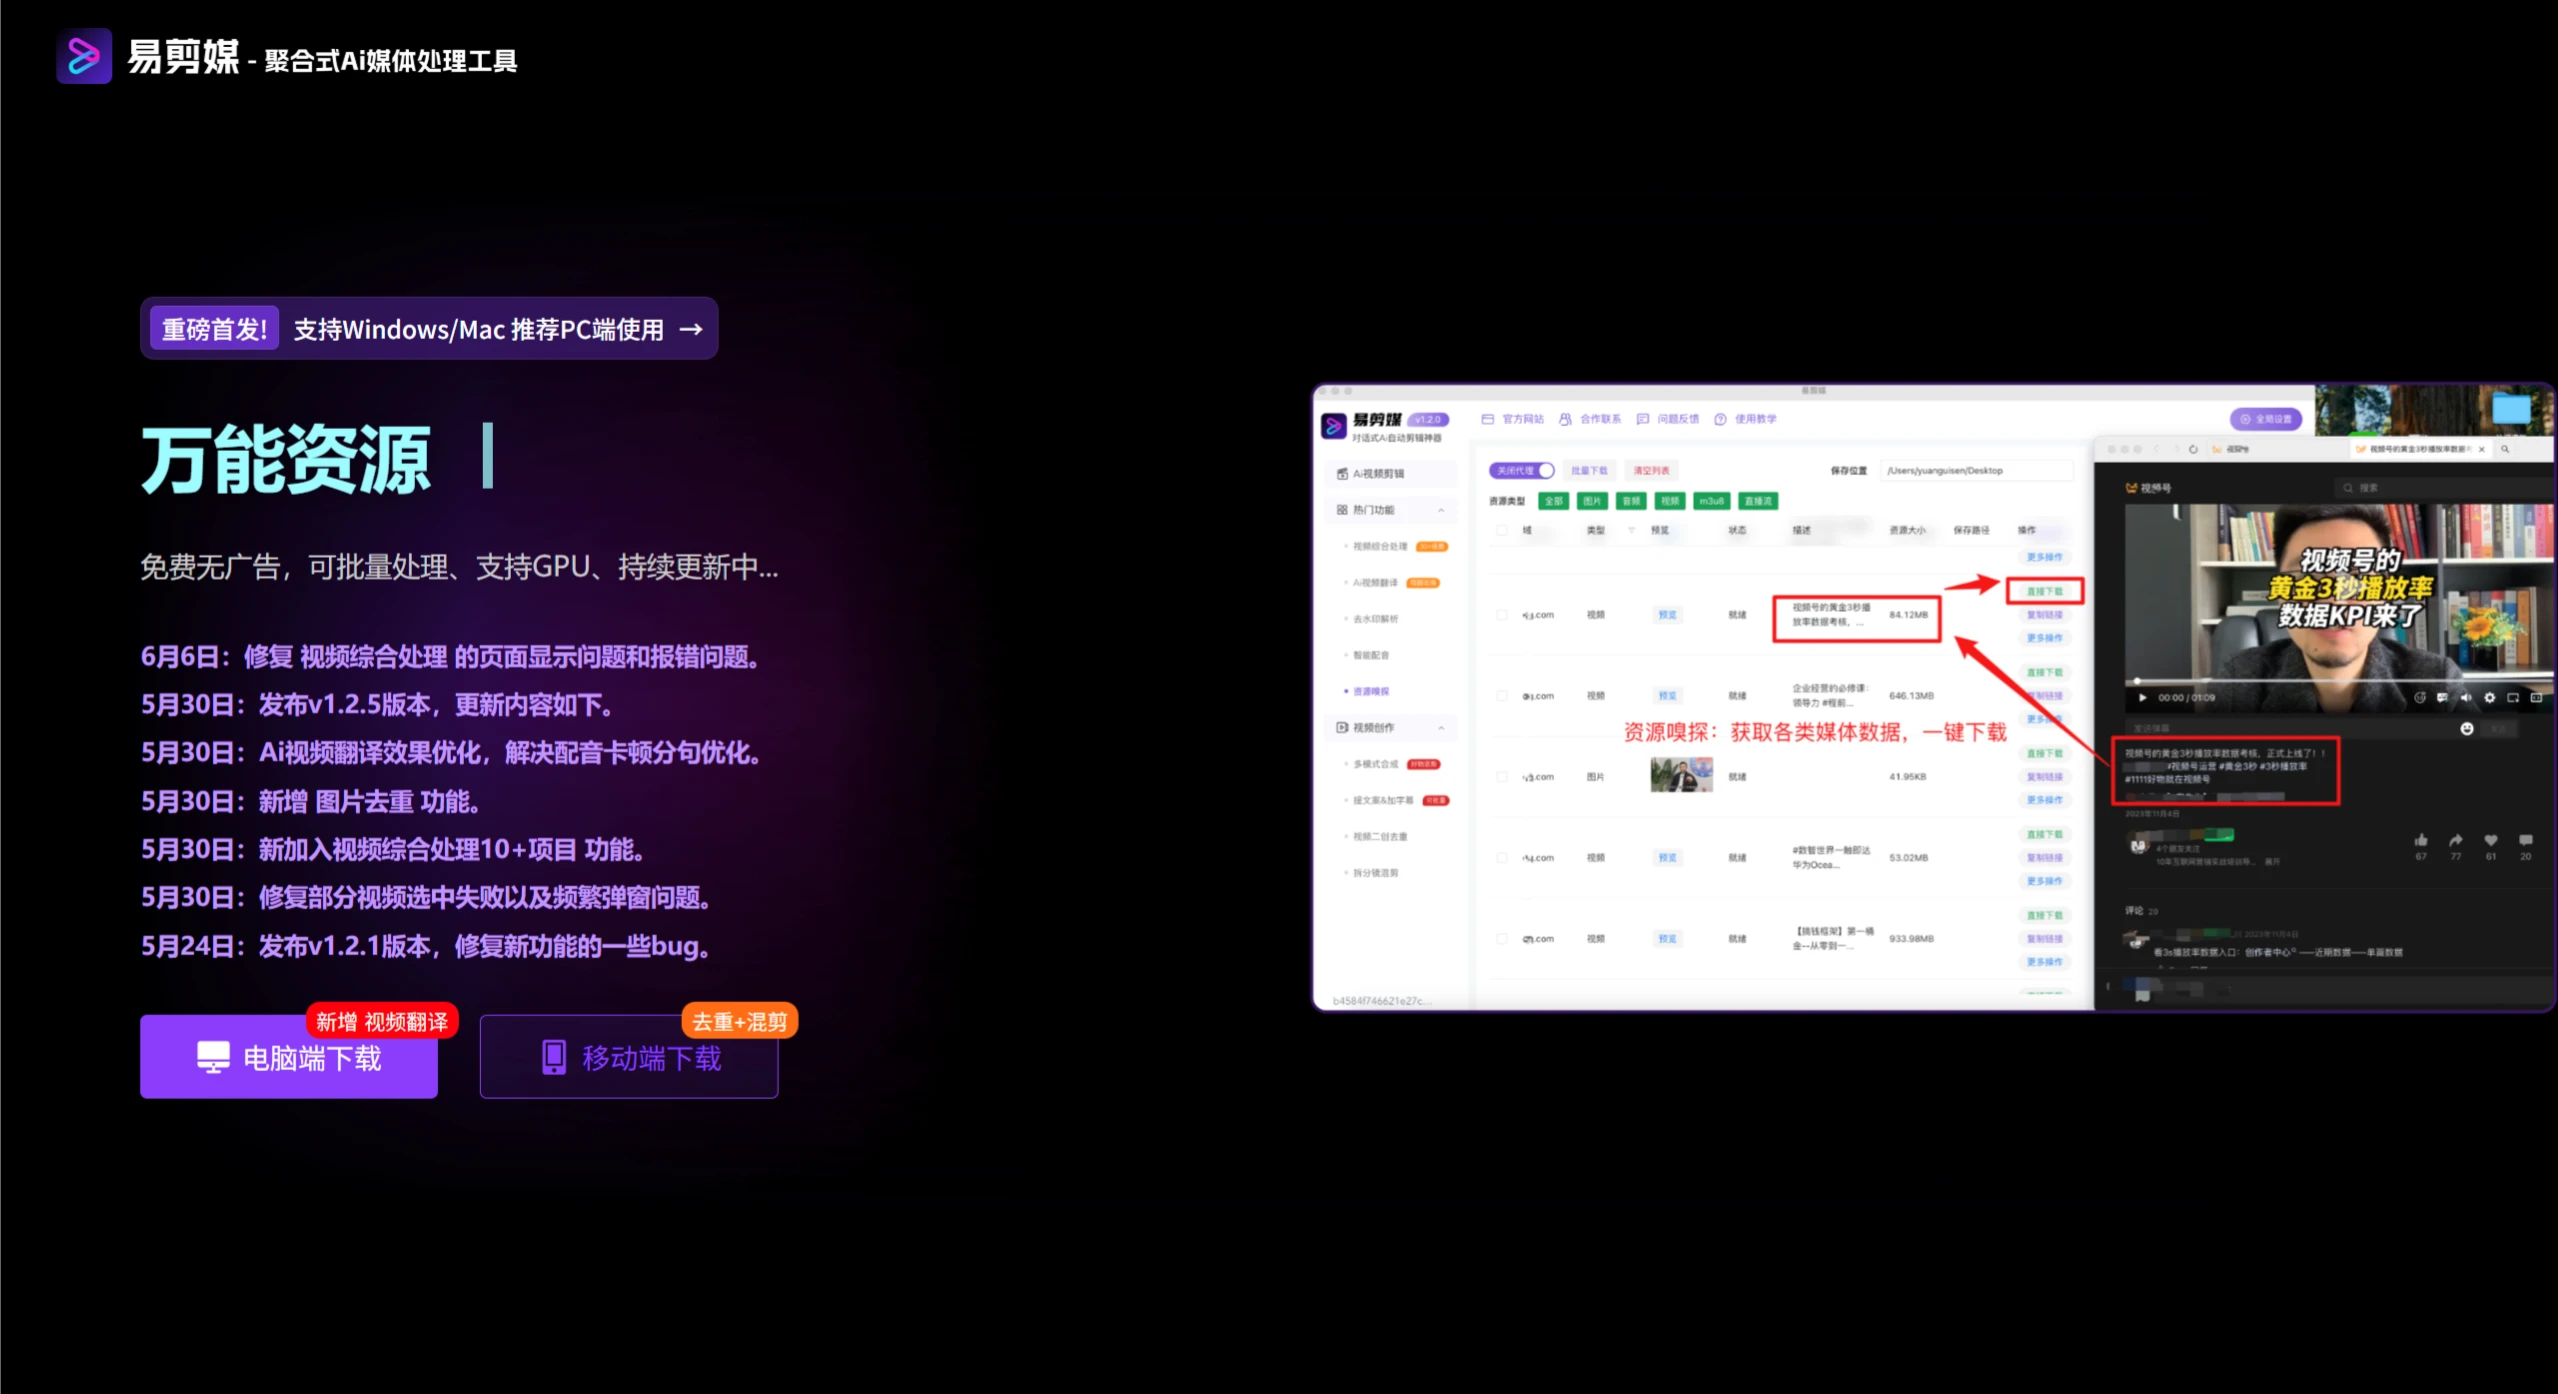
Task: Click the 新增 视频翻译 red badge
Action: point(382,1021)
